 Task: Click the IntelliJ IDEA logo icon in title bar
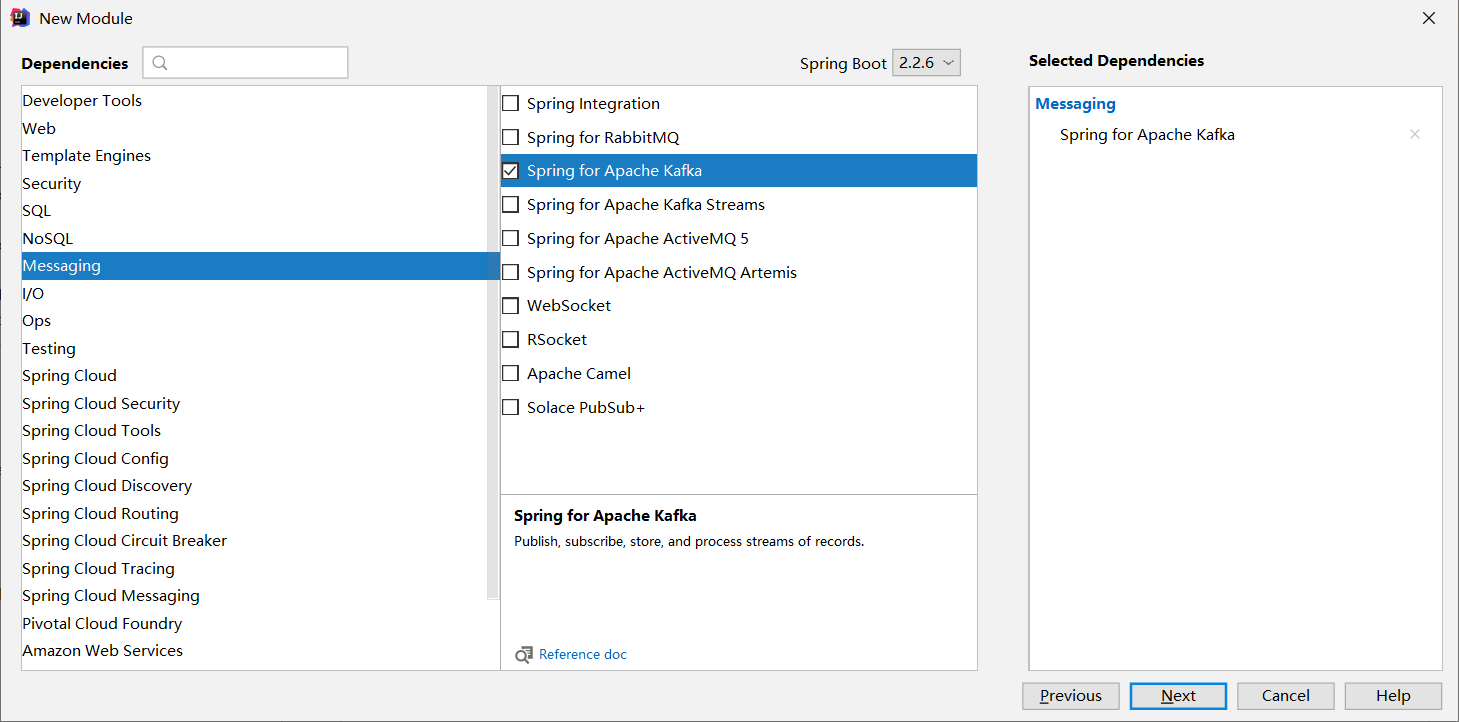pos(20,18)
